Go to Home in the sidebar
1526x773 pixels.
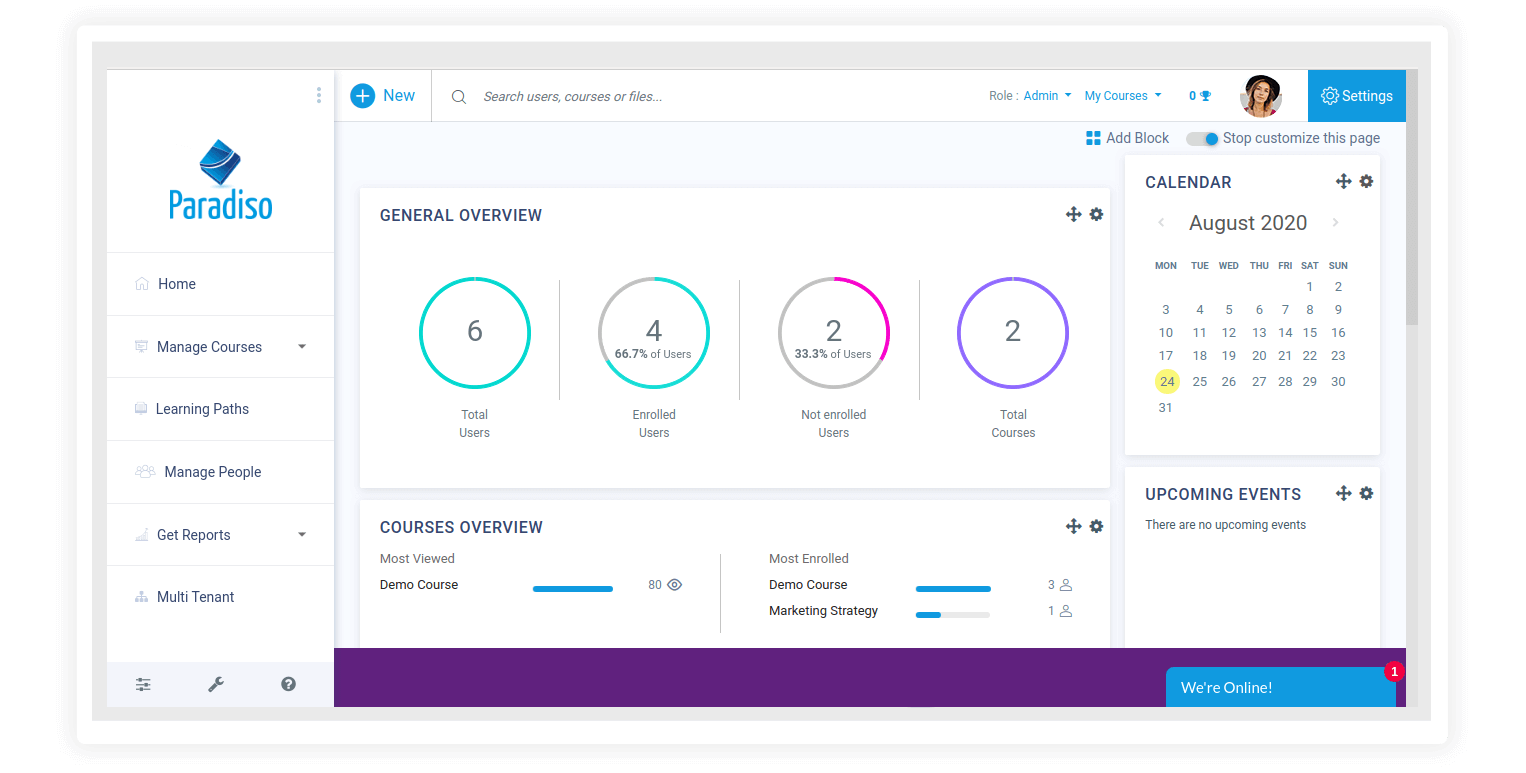[175, 283]
